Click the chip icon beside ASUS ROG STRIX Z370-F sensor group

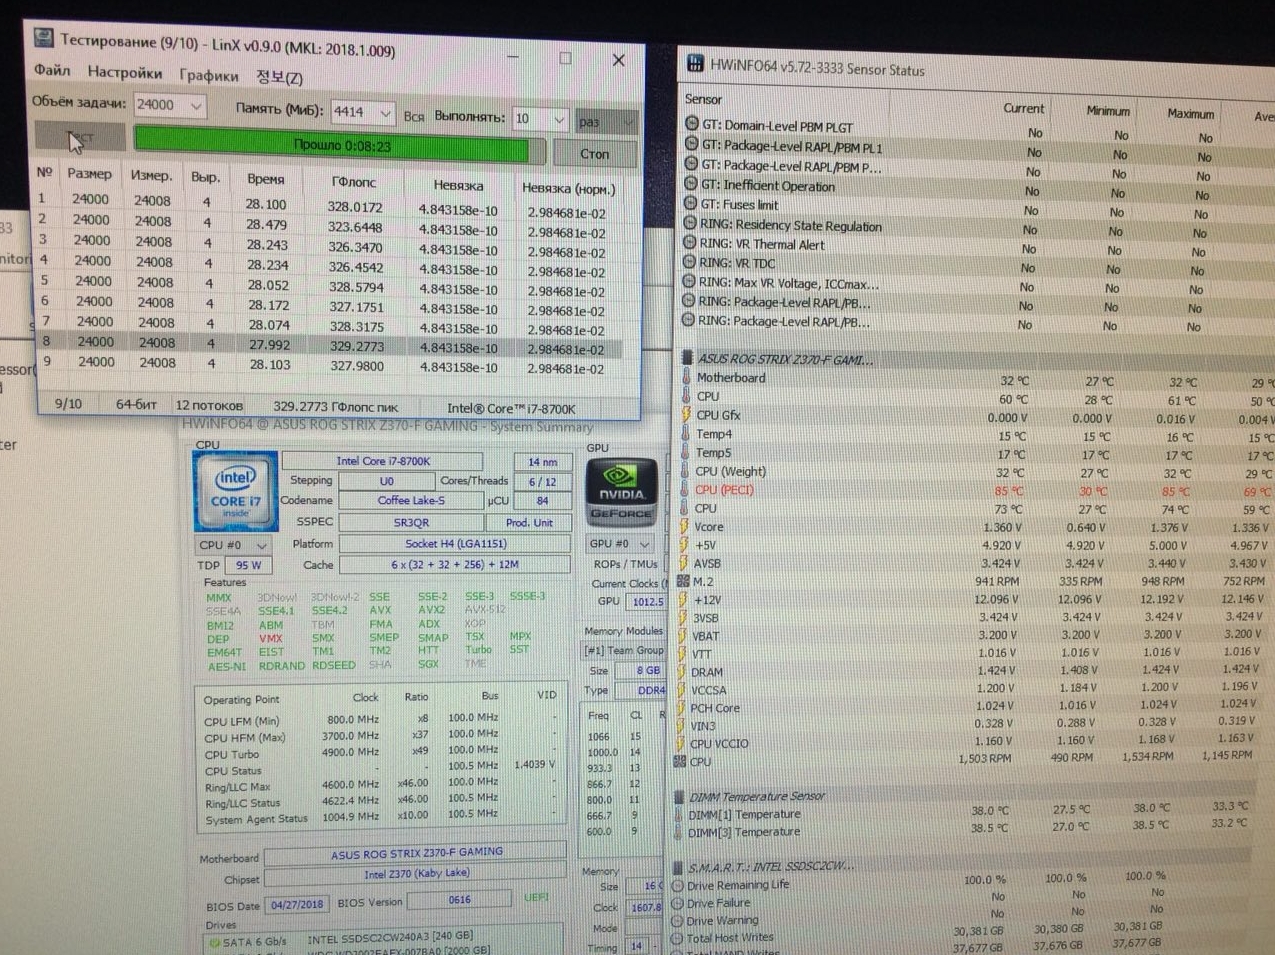click(687, 357)
